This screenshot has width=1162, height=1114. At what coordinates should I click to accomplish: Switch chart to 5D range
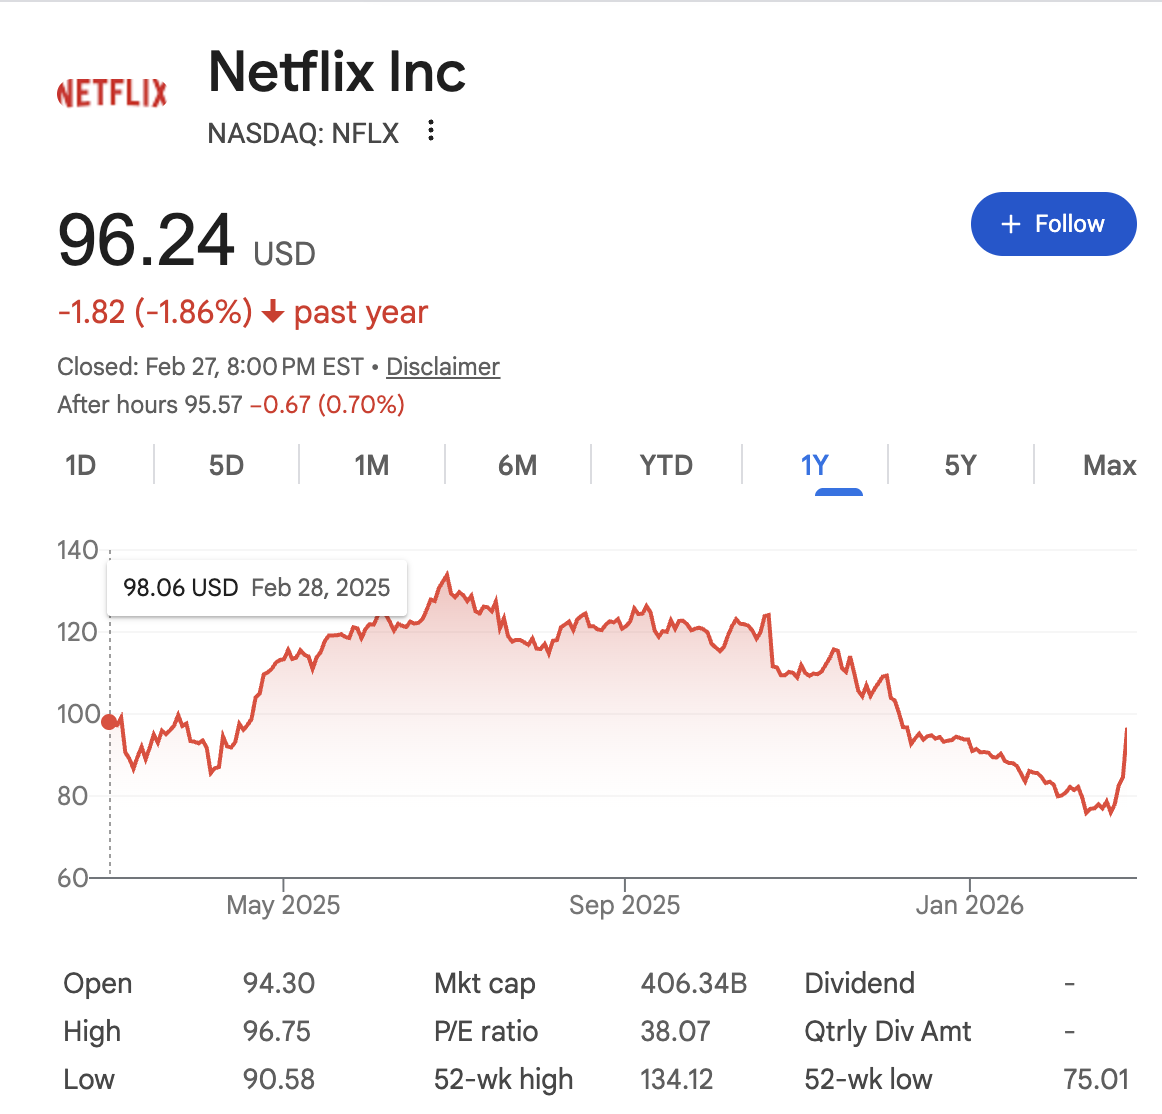point(226,465)
